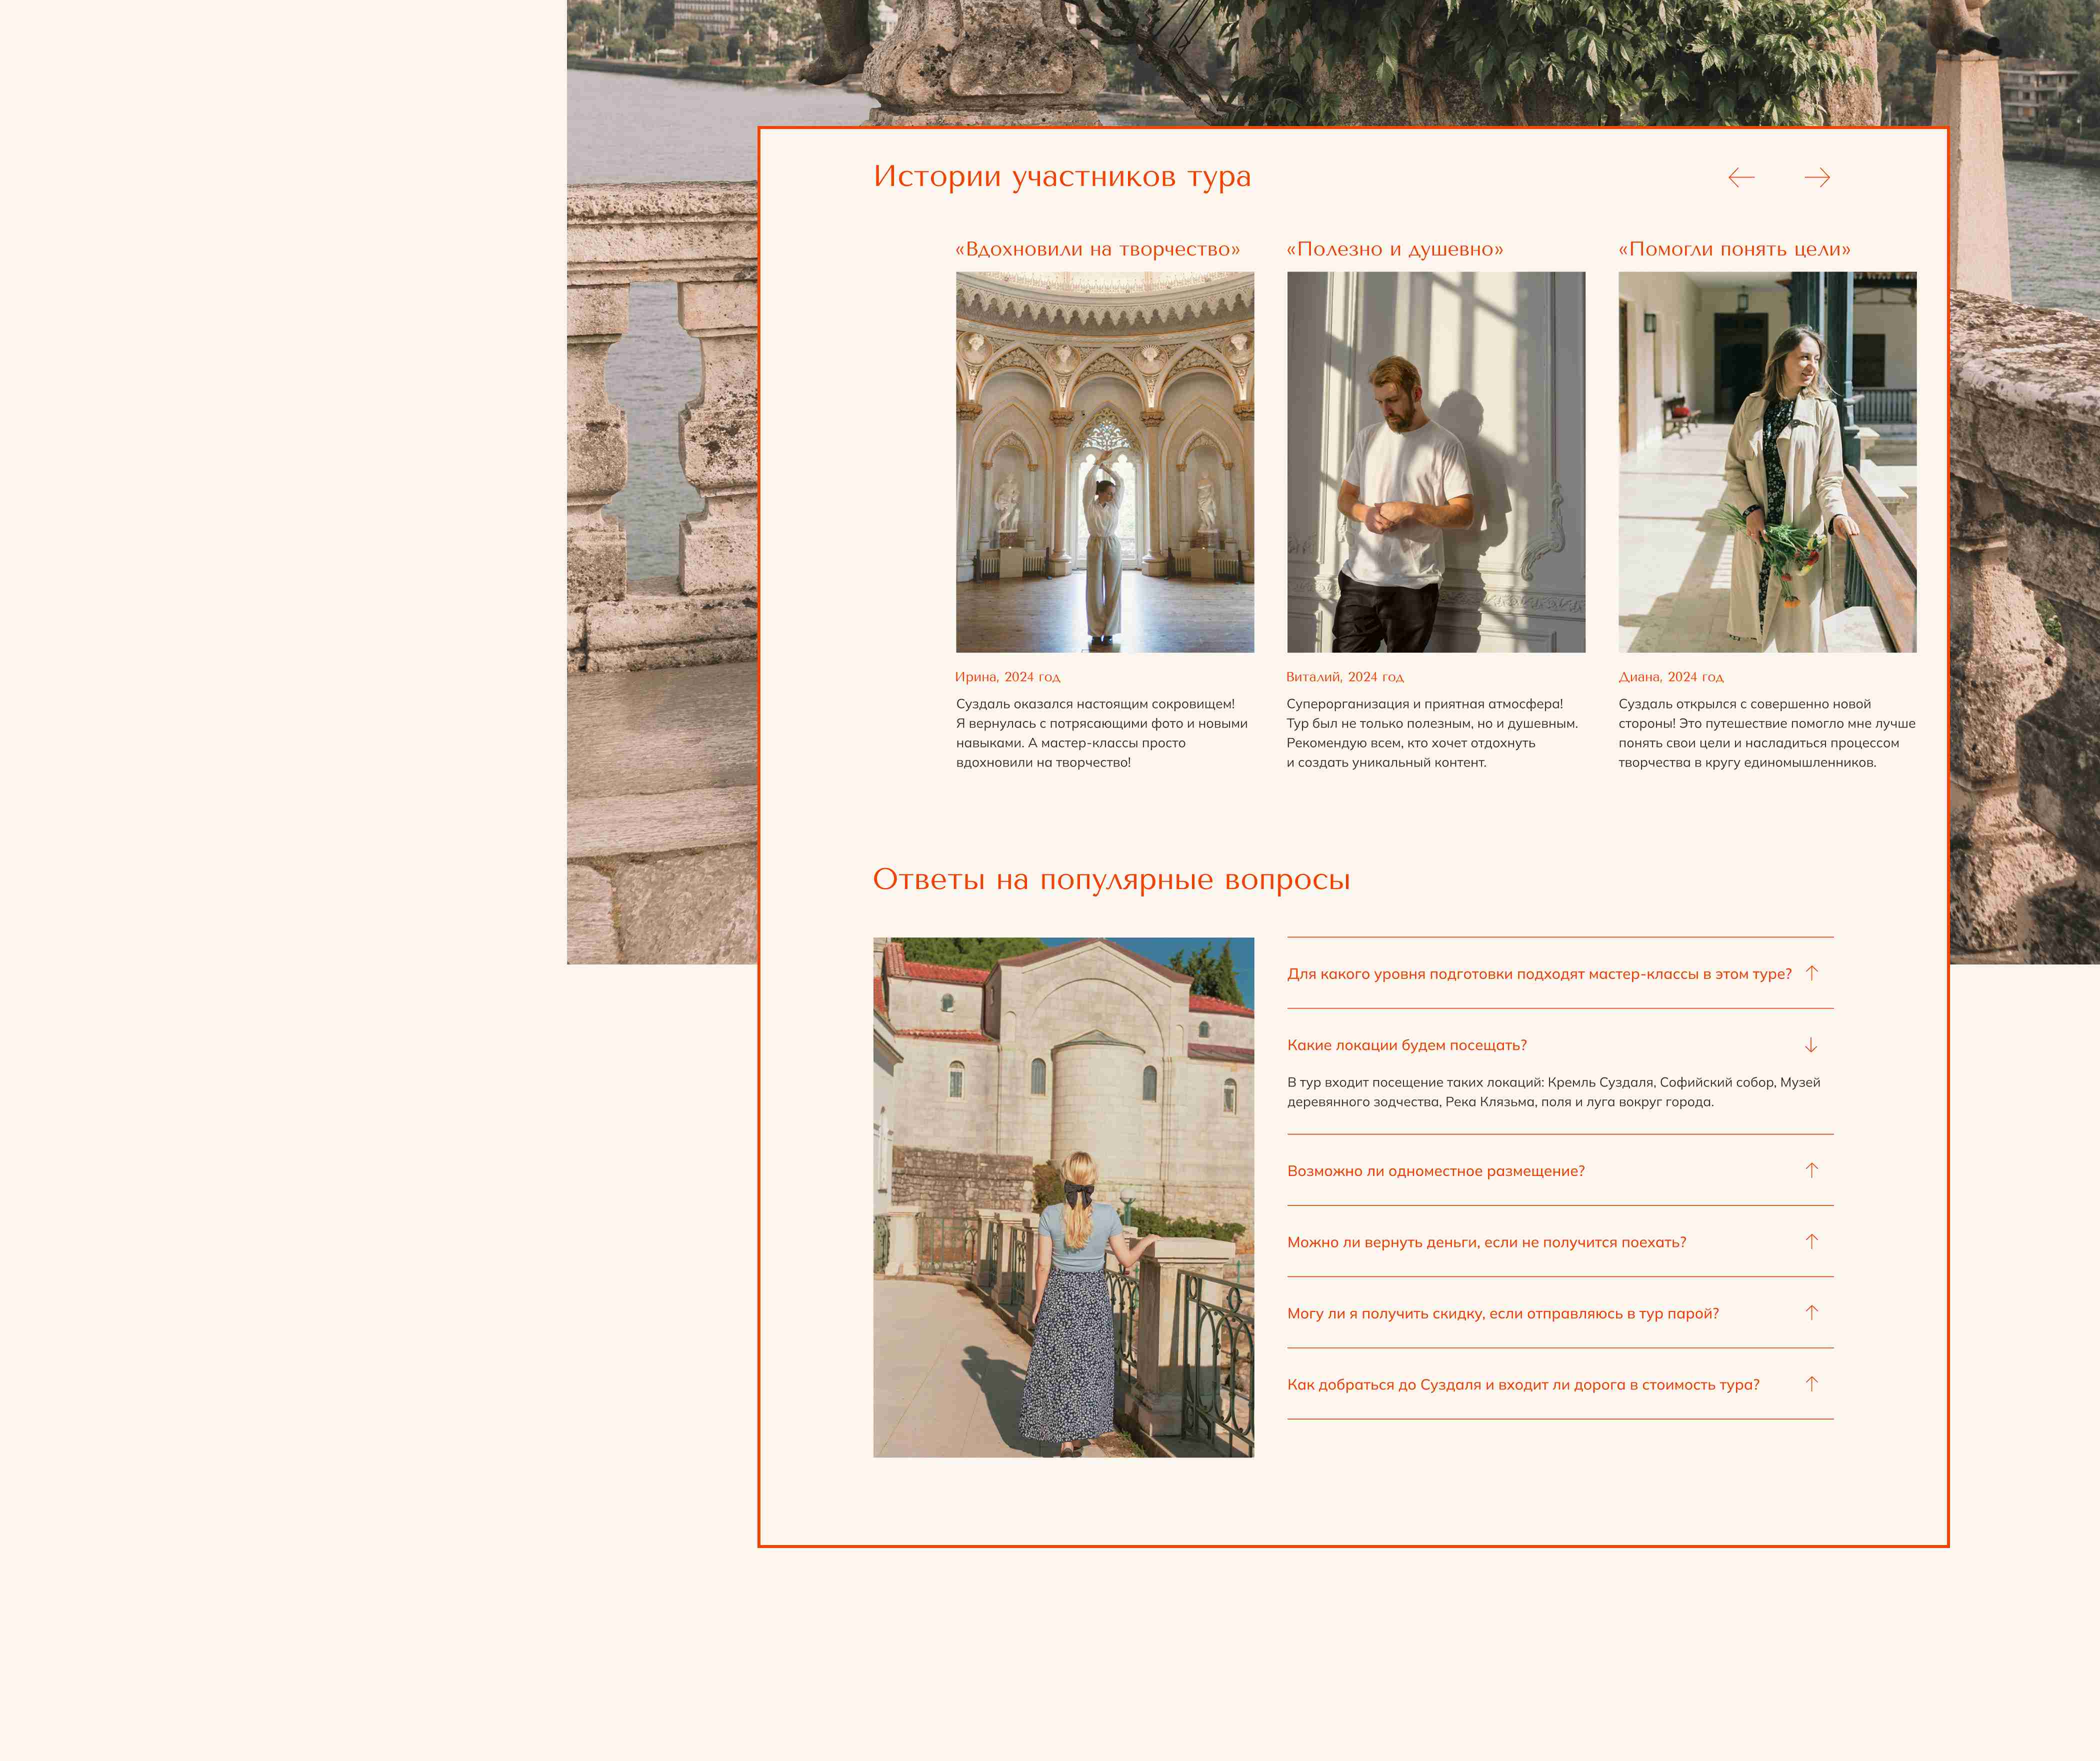2100x1761 pixels.
Task: Collapse the 'Какие локации будем посещать?' answer
Action: [1810, 1045]
